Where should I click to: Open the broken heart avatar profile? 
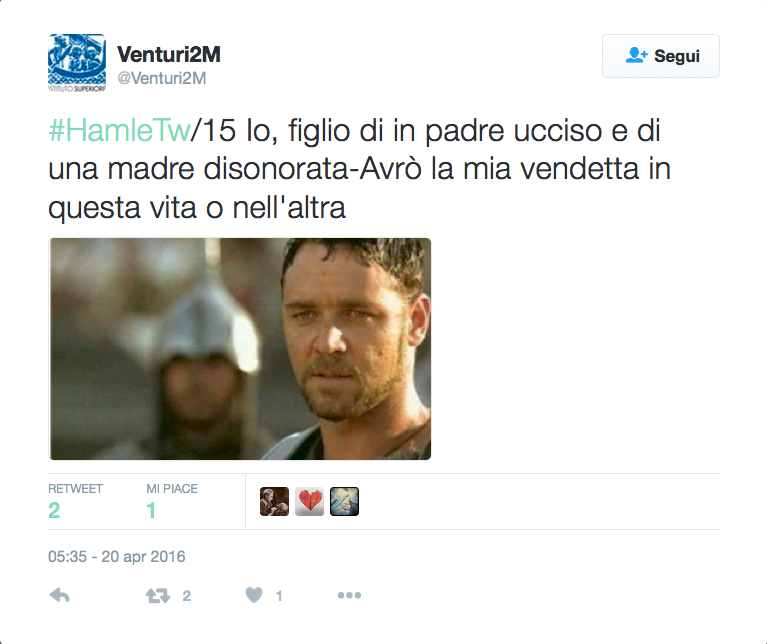pos(309,501)
